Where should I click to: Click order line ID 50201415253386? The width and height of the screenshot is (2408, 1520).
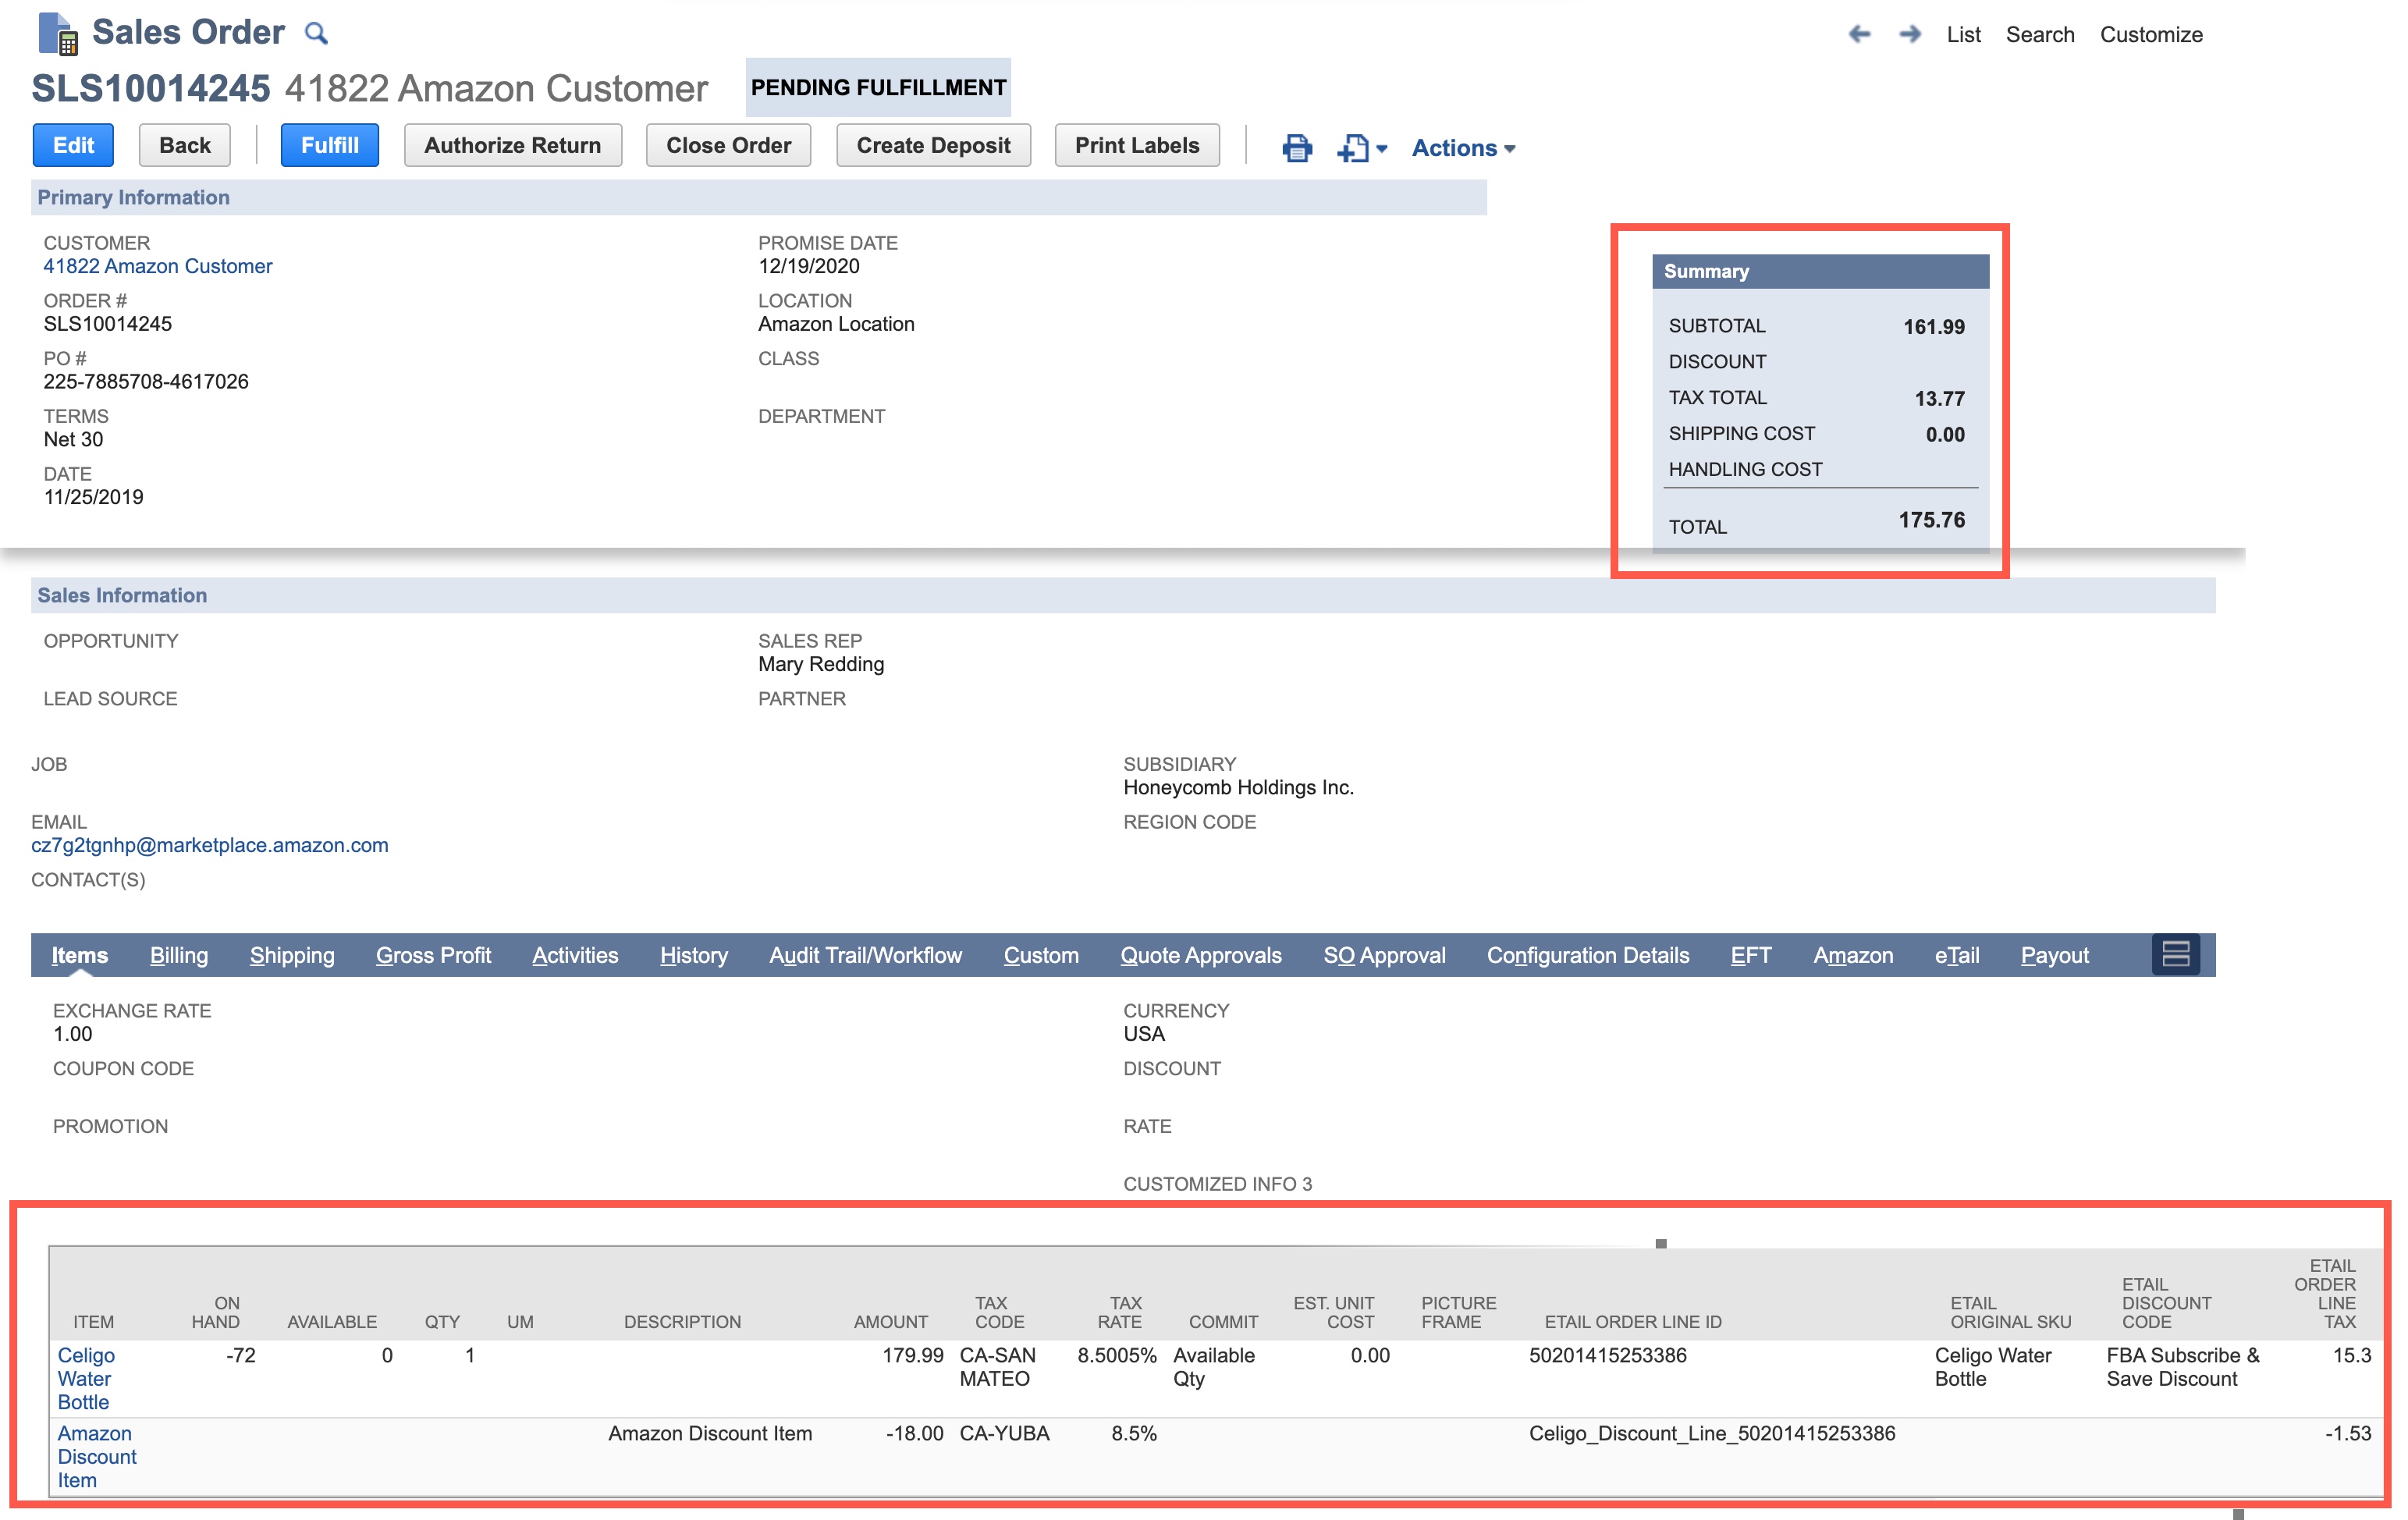(x=1607, y=1355)
